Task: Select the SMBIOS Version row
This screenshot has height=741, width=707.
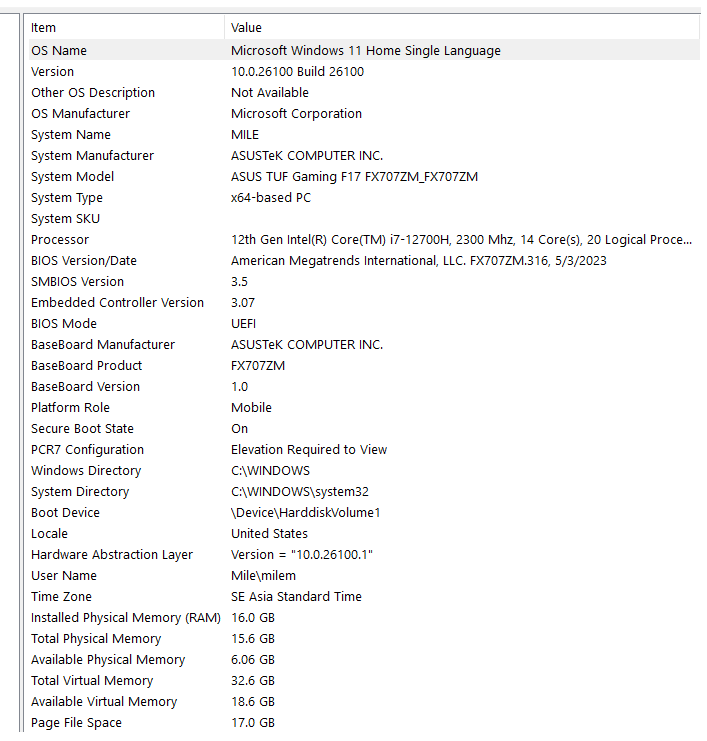Action: coord(364,281)
